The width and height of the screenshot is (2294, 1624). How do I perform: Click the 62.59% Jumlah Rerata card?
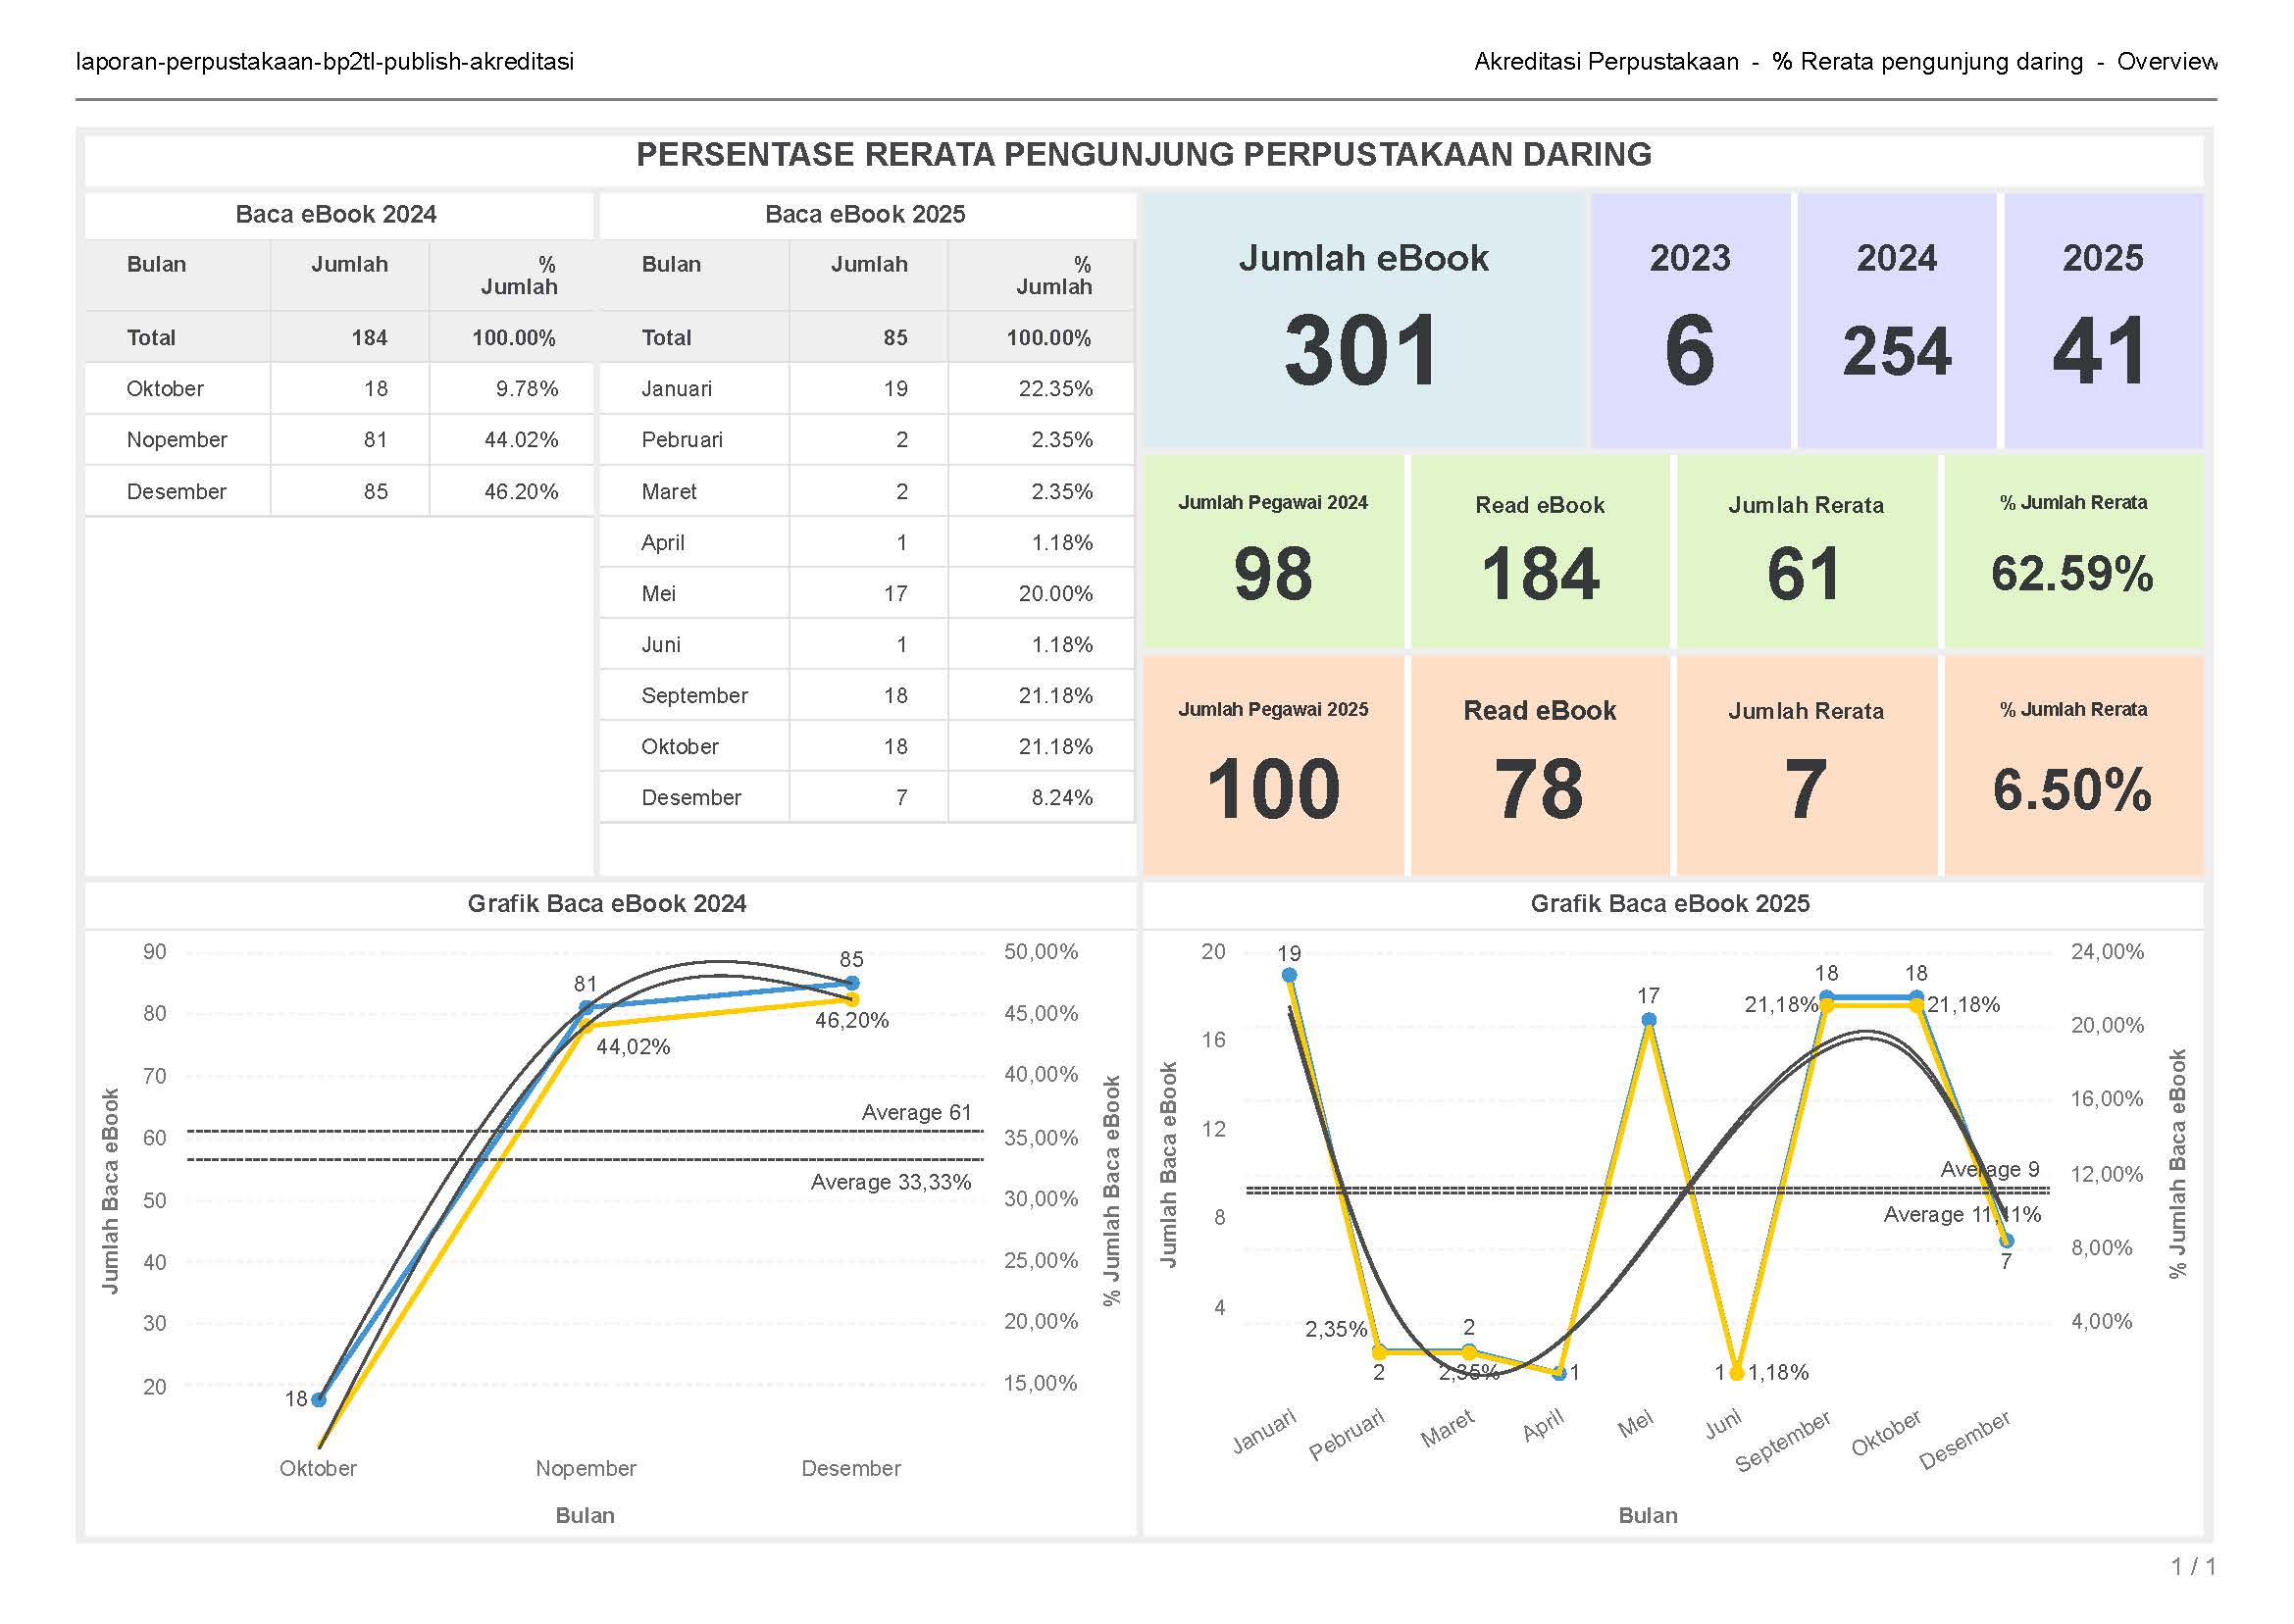pos(2072,552)
